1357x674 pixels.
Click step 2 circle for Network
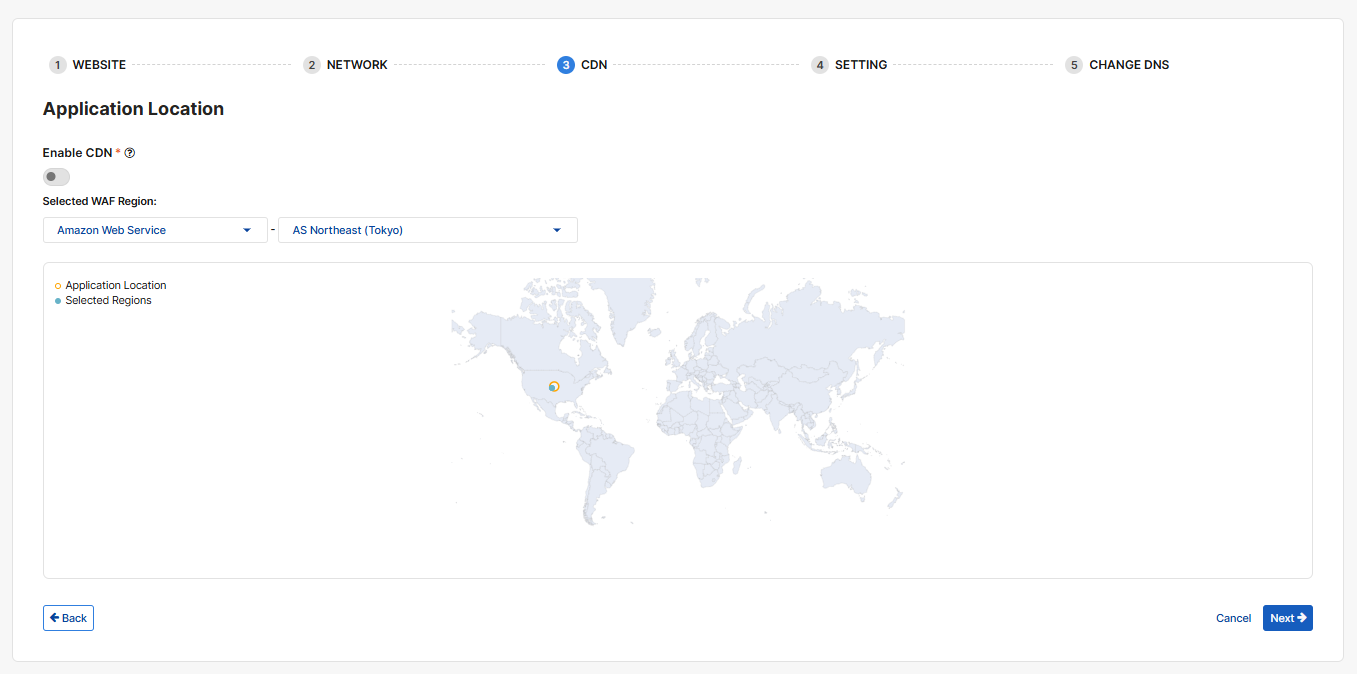(312, 65)
